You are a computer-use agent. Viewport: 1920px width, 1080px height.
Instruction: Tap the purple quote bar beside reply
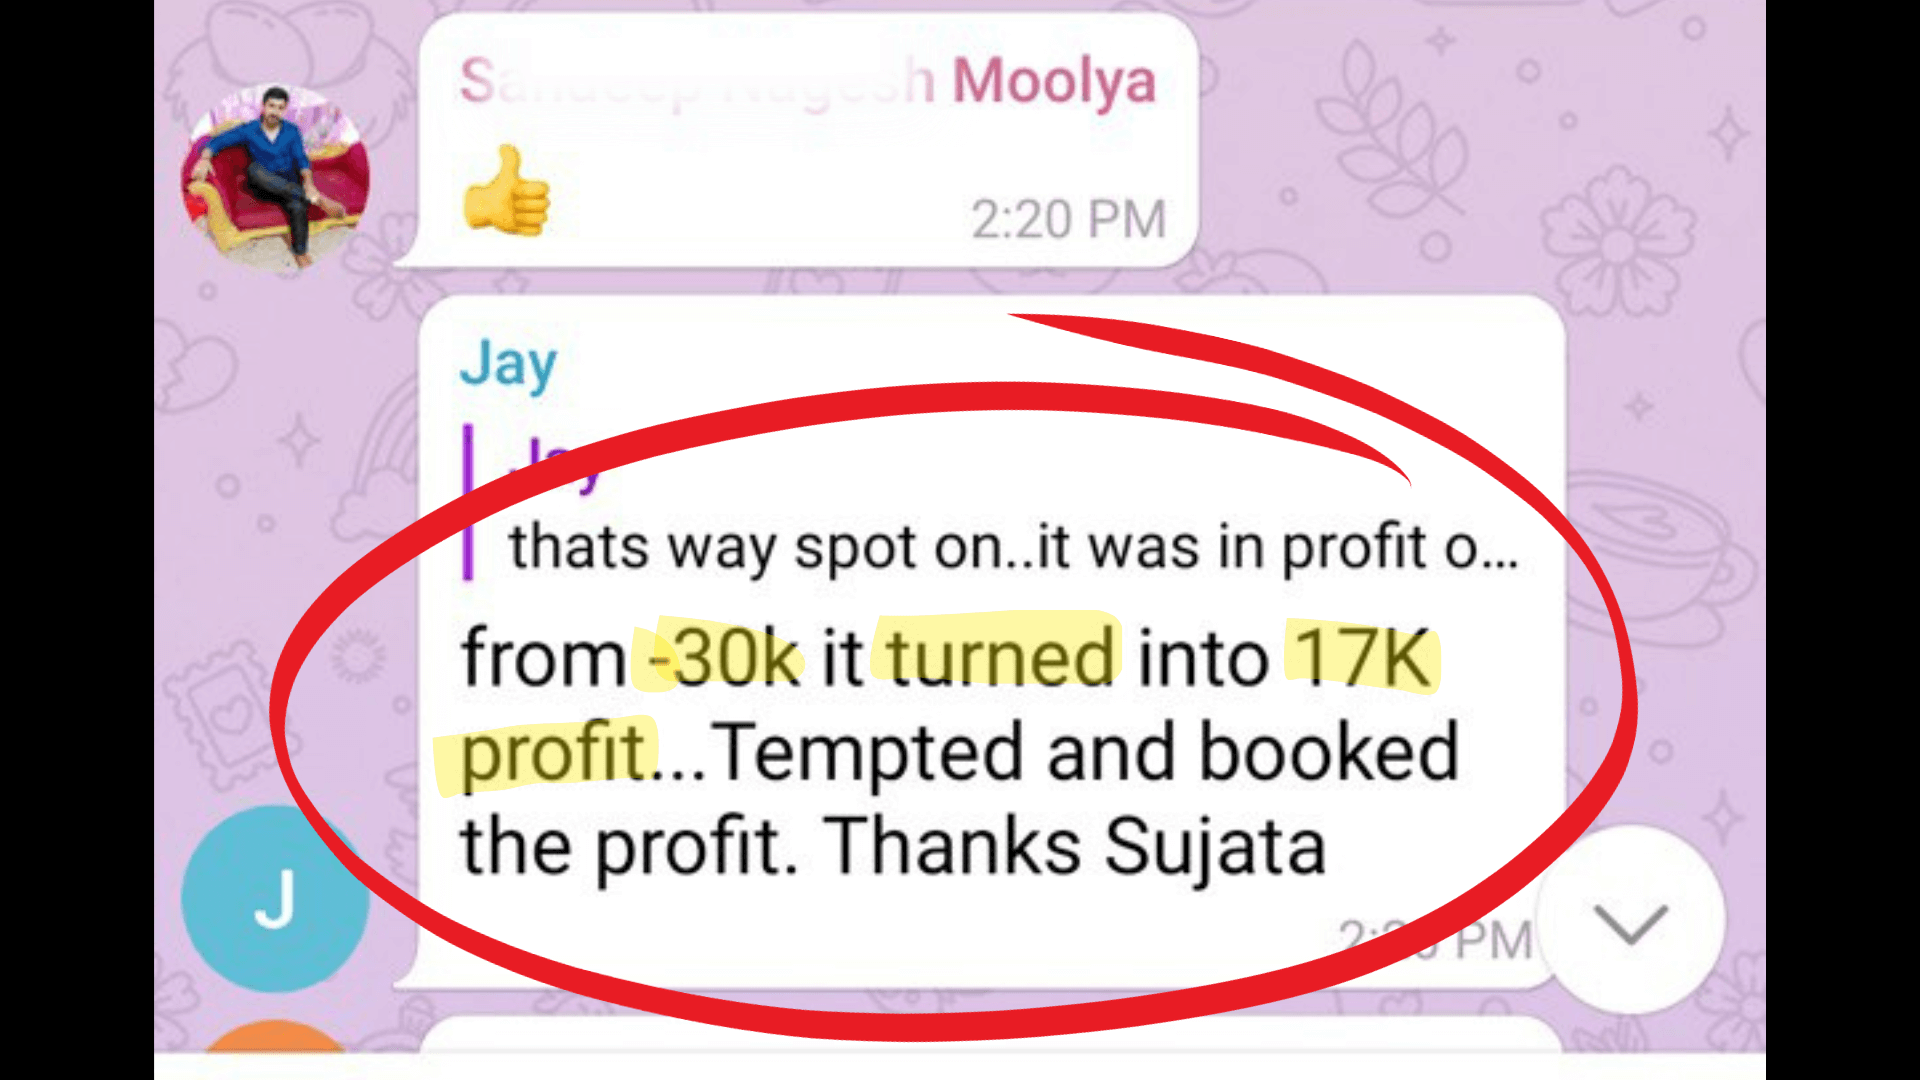click(467, 502)
